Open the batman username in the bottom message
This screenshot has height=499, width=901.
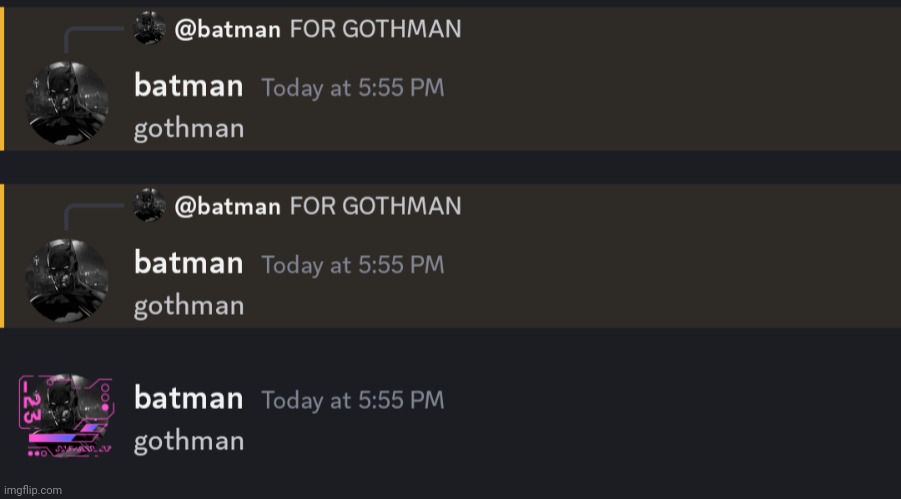(x=188, y=398)
